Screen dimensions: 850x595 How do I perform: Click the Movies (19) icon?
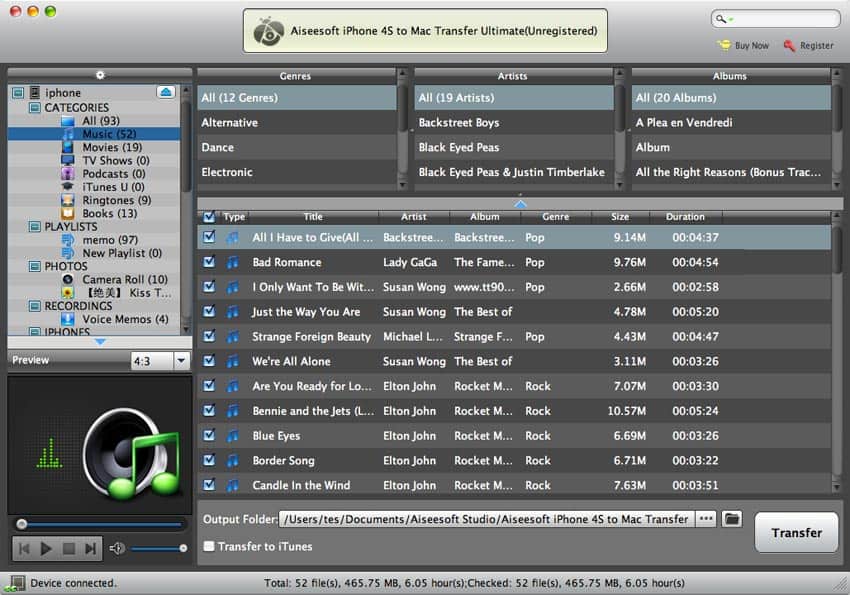(68, 147)
